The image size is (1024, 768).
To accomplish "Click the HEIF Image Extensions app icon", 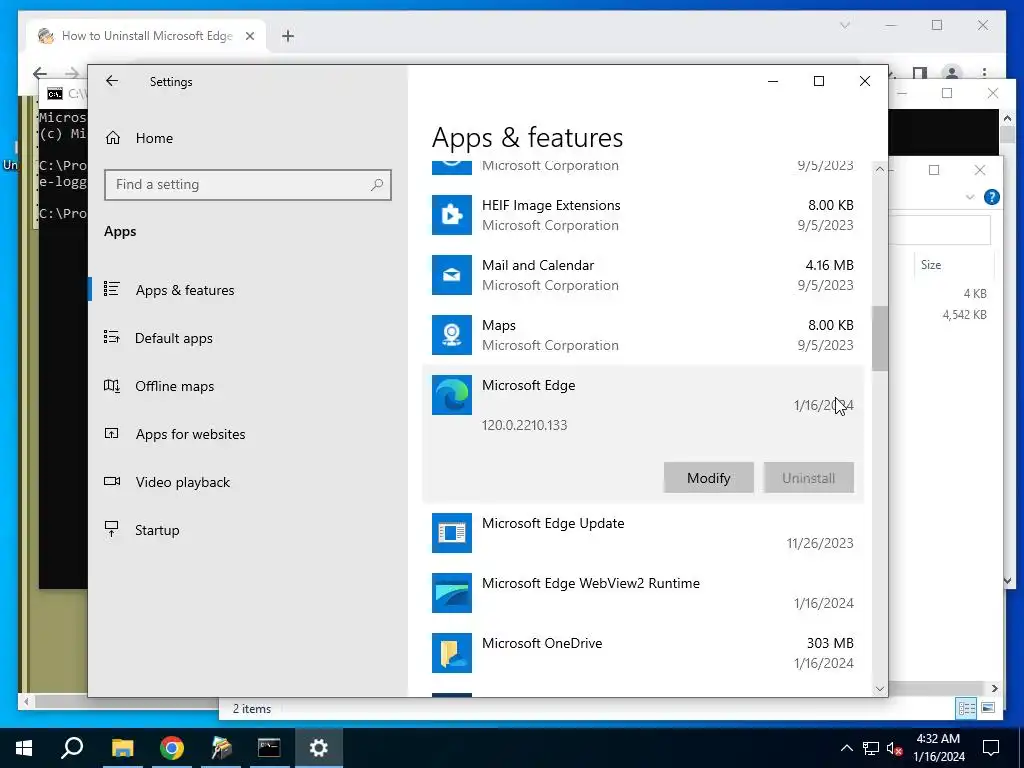I will point(451,215).
